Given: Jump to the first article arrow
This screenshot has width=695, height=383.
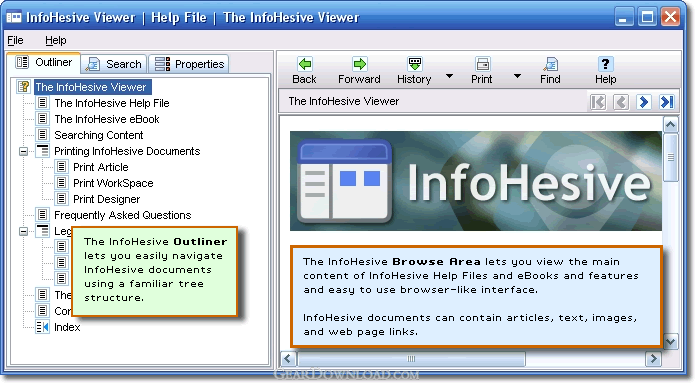Looking at the screenshot, I should (x=597, y=102).
